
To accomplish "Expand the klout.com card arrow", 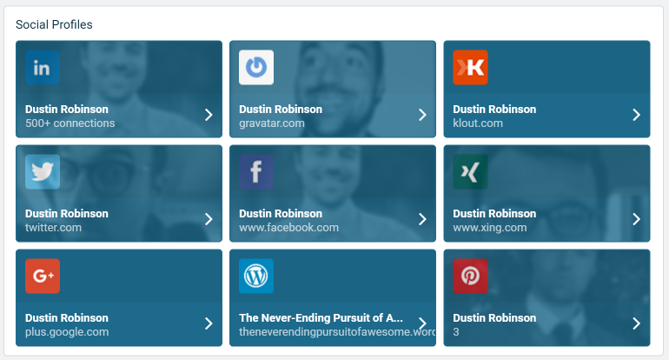I will click(x=637, y=115).
